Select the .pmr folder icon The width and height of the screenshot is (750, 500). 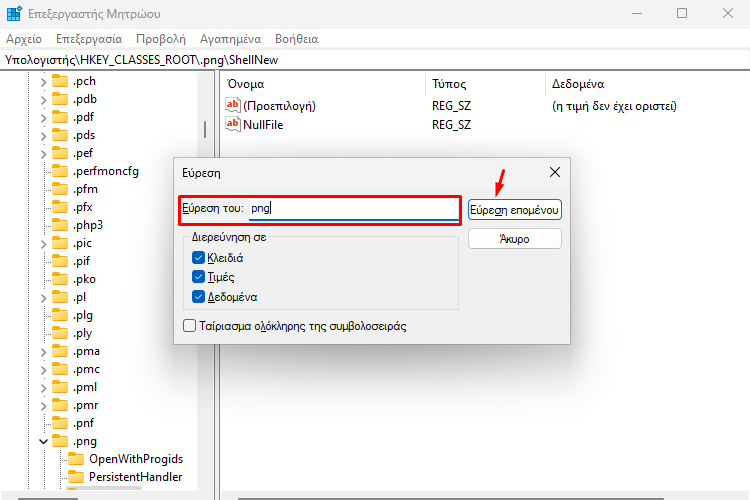[60, 405]
